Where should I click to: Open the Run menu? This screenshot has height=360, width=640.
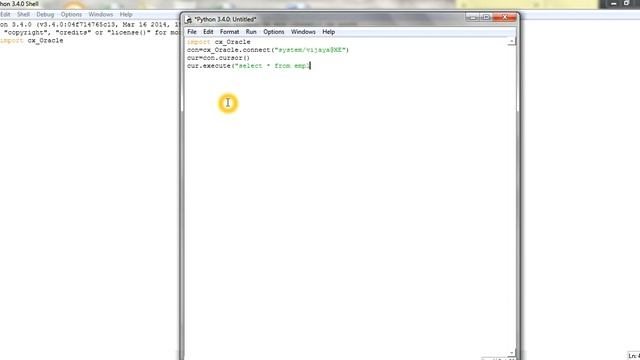click(251, 32)
